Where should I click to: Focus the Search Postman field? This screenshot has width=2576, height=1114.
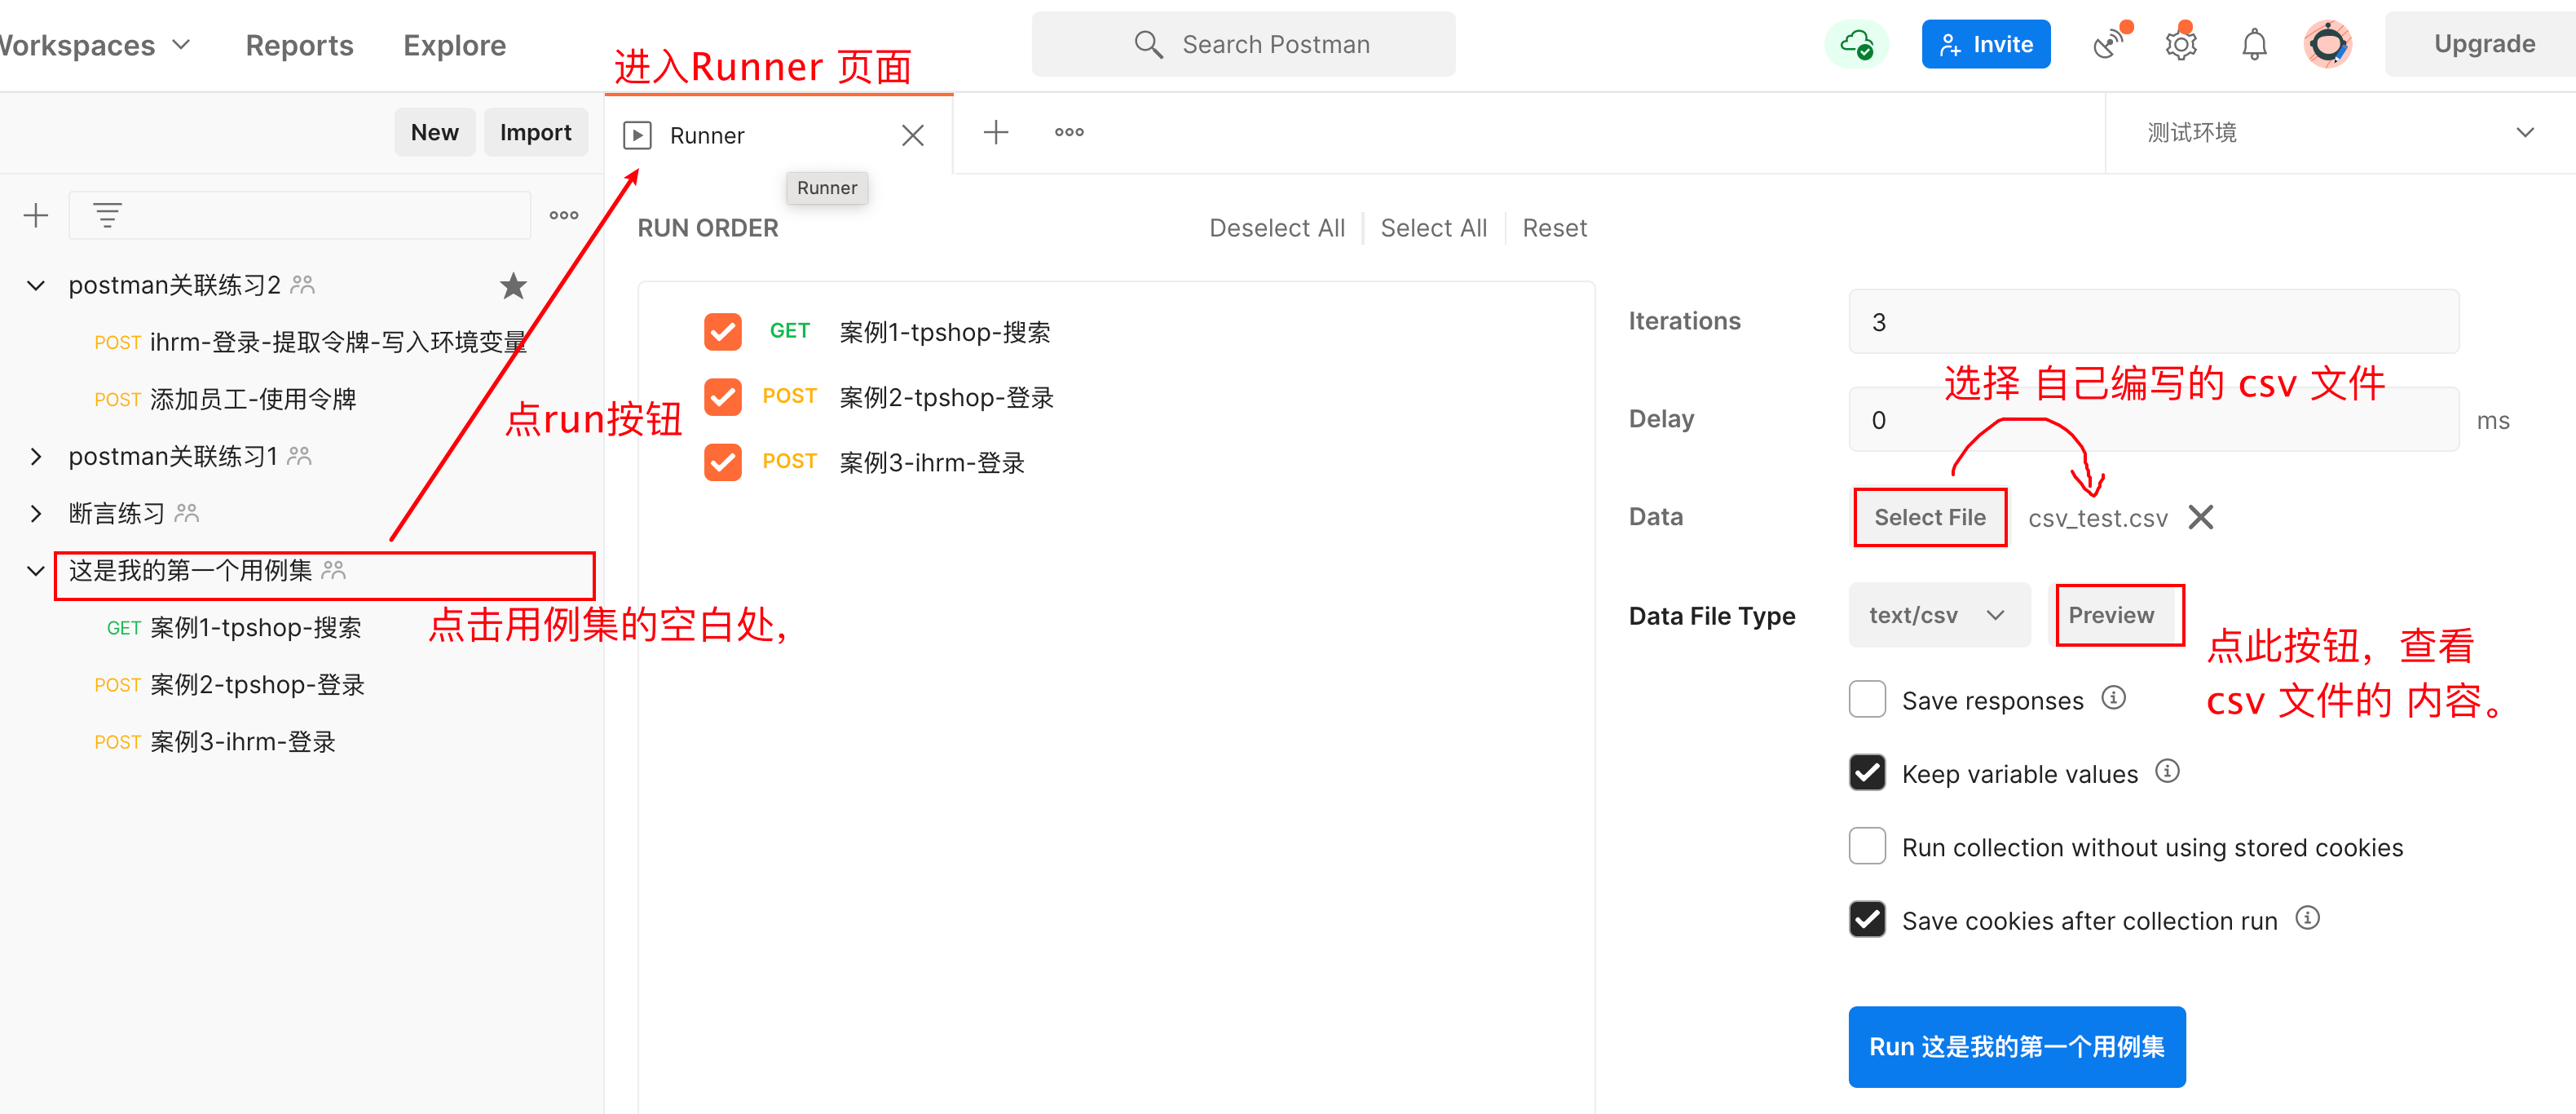click(1243, 44)
